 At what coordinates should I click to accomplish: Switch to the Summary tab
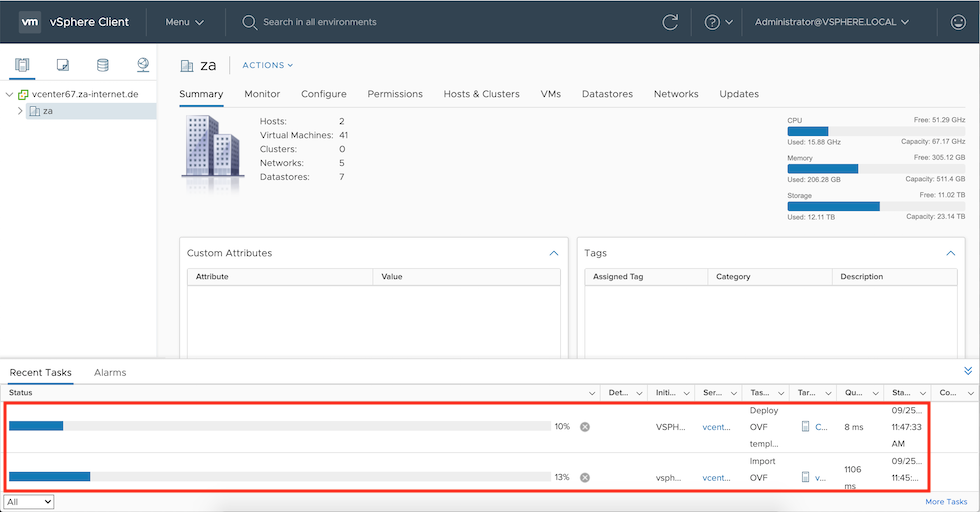[201, 94]
